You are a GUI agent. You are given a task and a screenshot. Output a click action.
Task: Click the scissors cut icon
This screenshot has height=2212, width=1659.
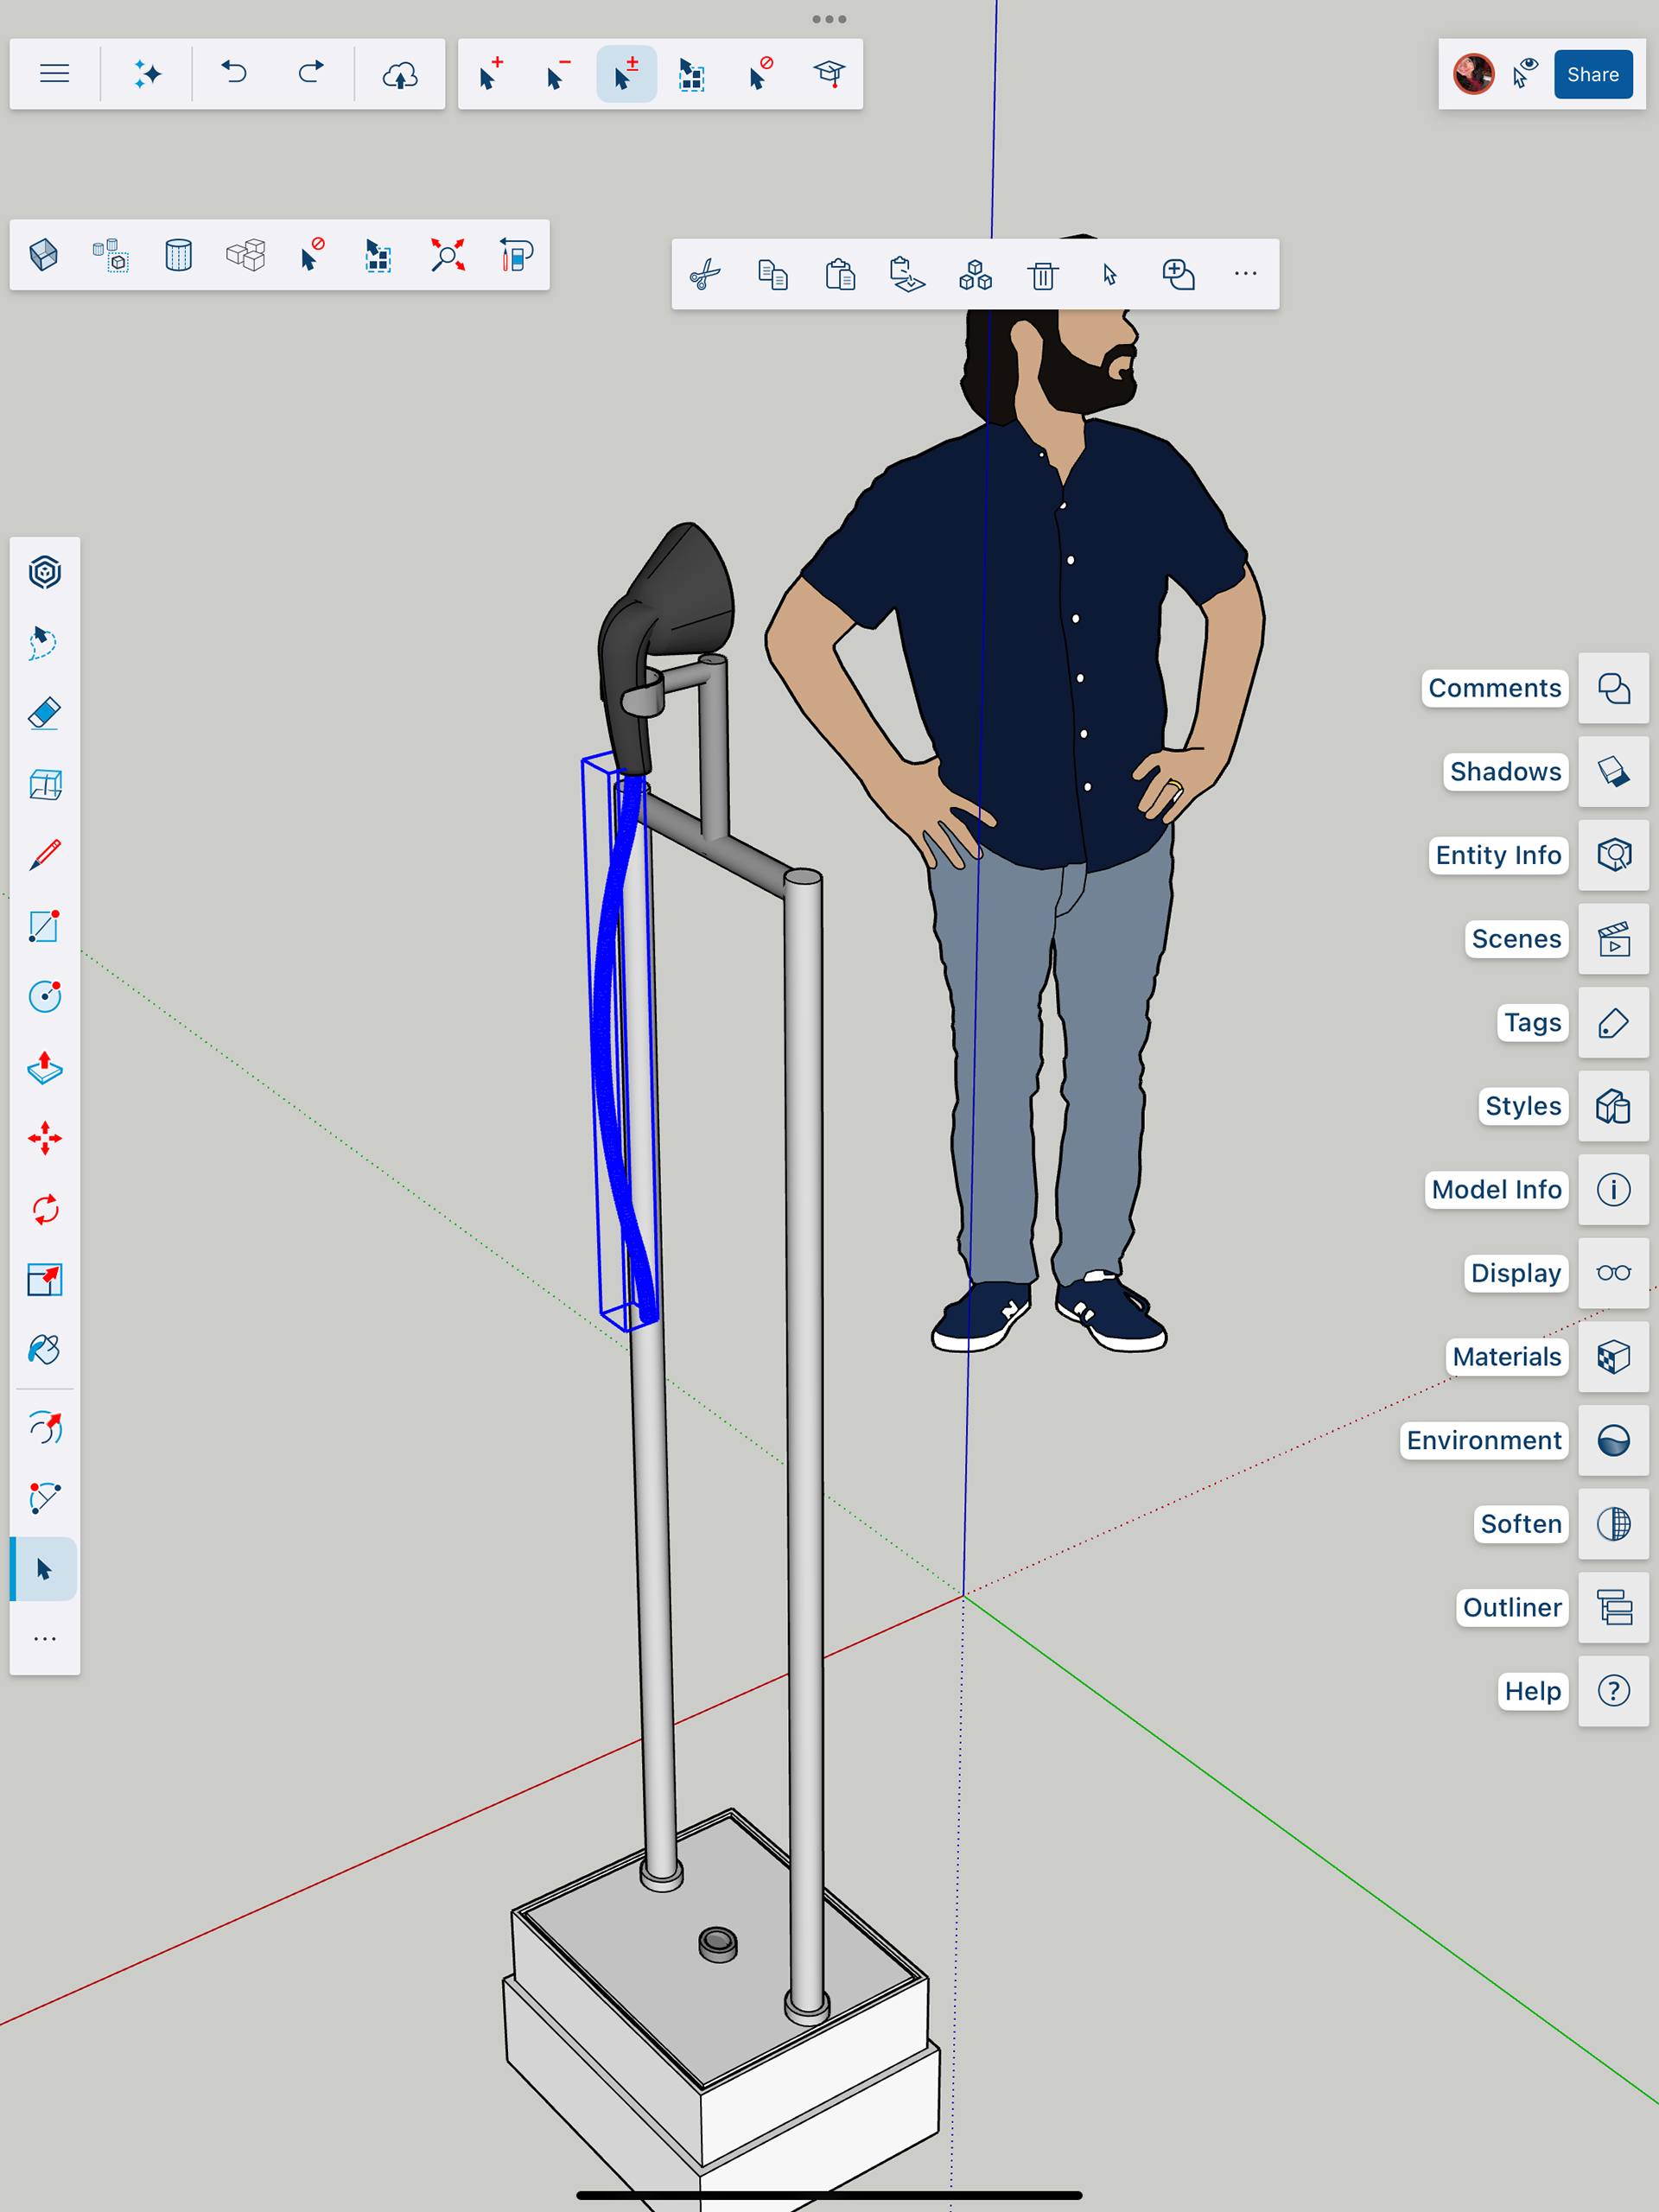point(705,274)
